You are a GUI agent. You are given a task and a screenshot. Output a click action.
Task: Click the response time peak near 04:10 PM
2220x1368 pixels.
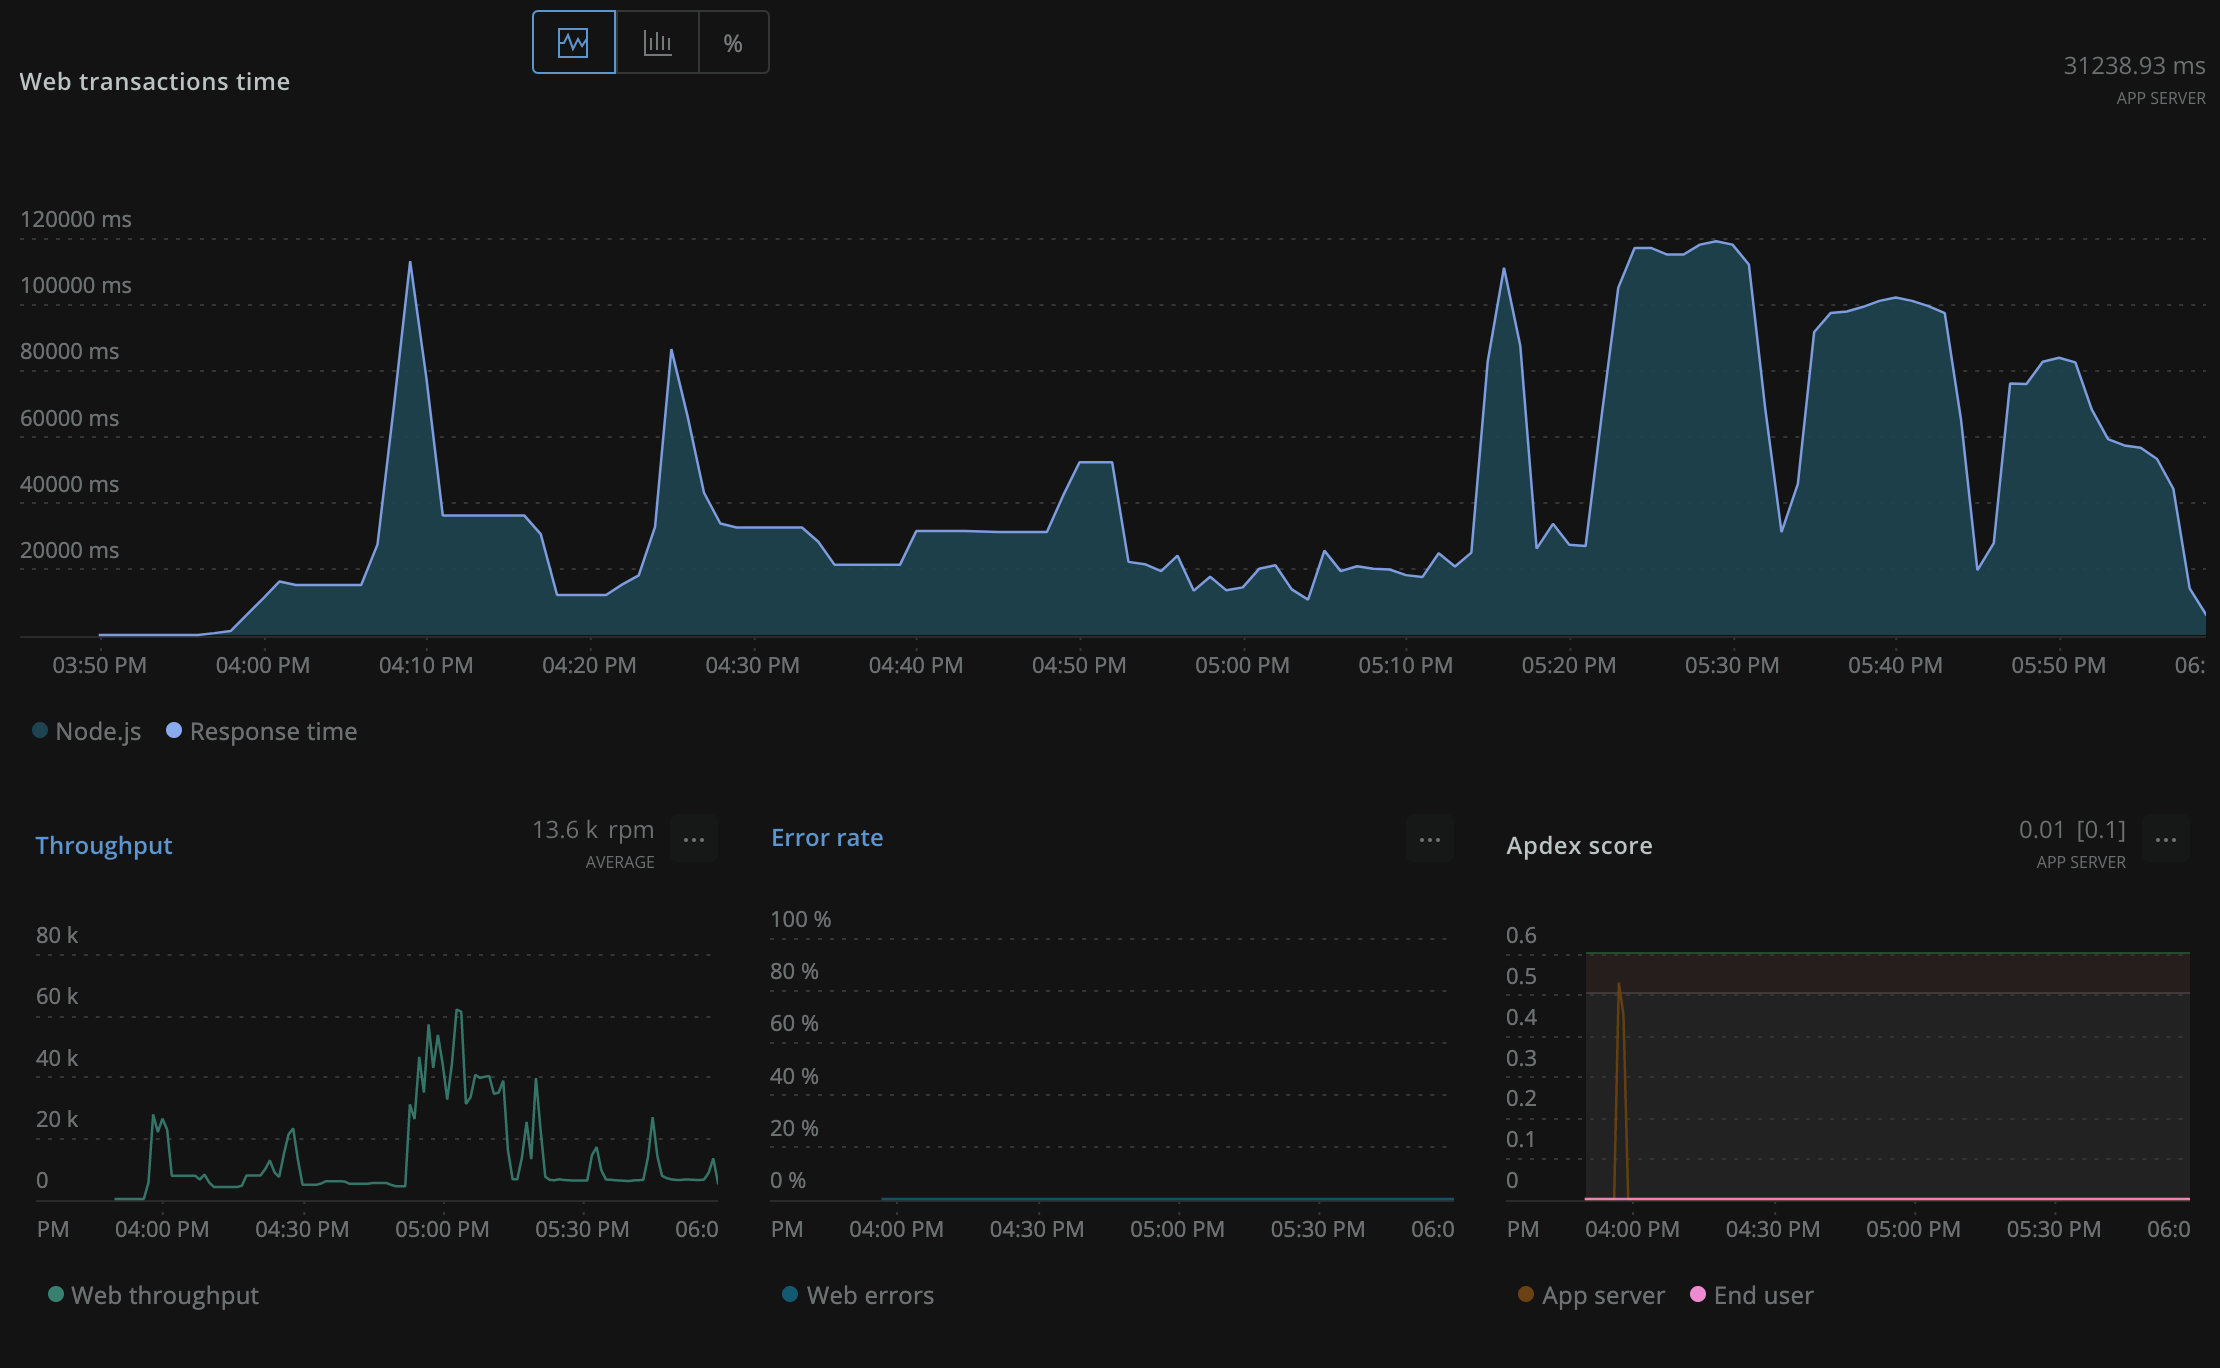(410, 263)
